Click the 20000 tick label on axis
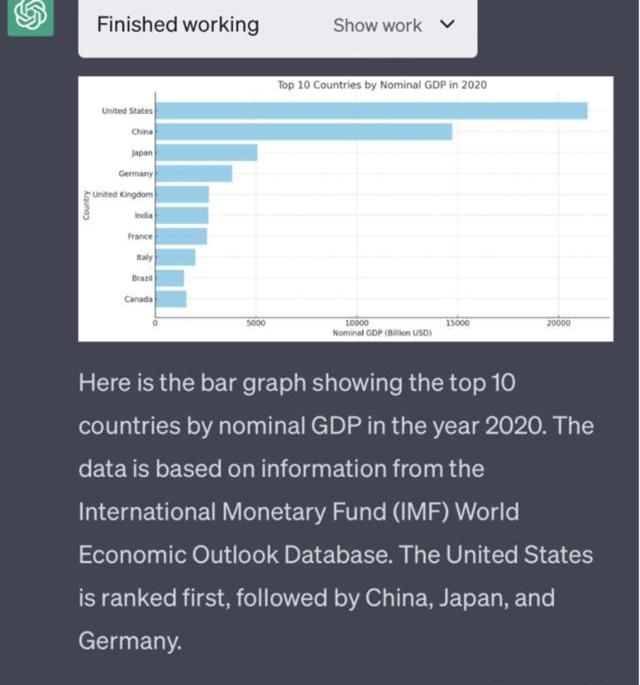Screen dimensions: 640x685 point(559,323)
